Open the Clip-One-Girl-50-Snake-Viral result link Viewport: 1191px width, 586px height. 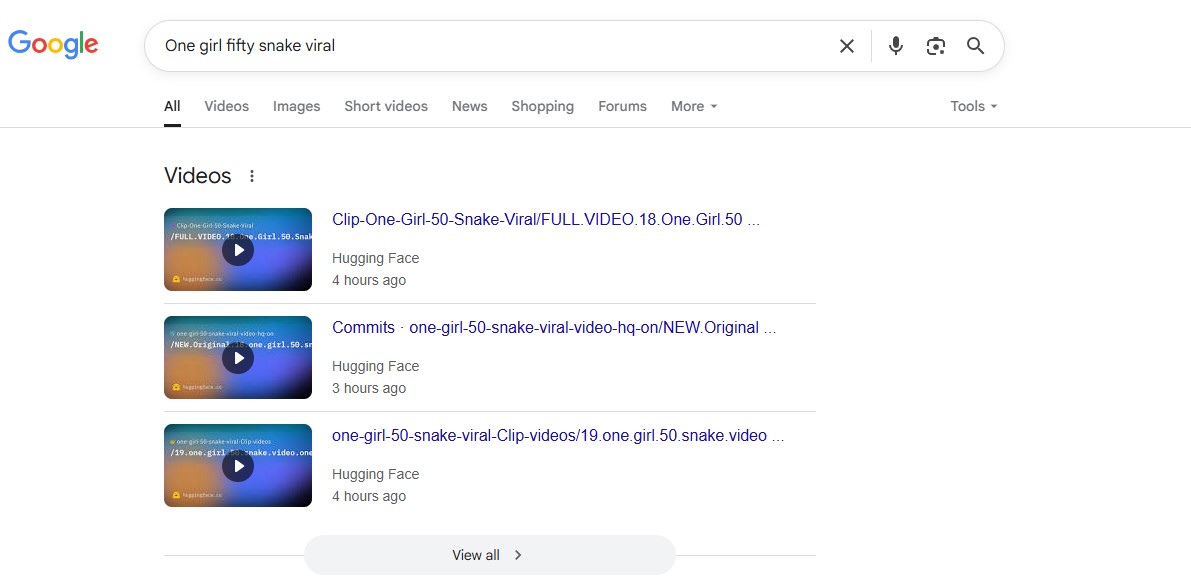tap(545, 220)
